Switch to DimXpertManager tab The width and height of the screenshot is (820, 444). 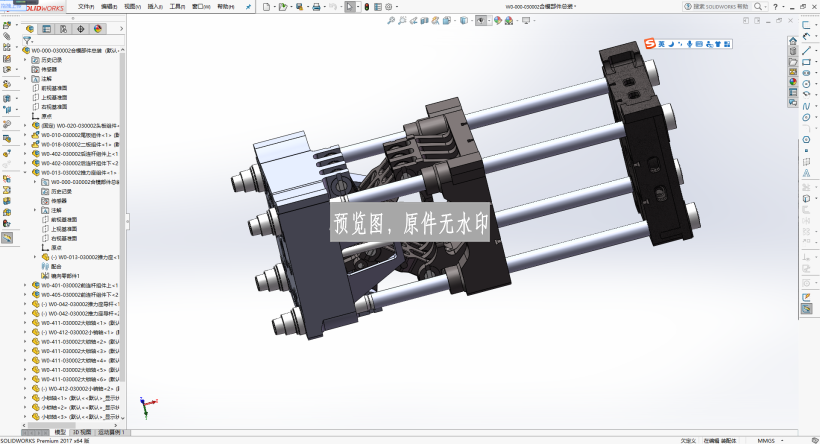coord(81,29)
